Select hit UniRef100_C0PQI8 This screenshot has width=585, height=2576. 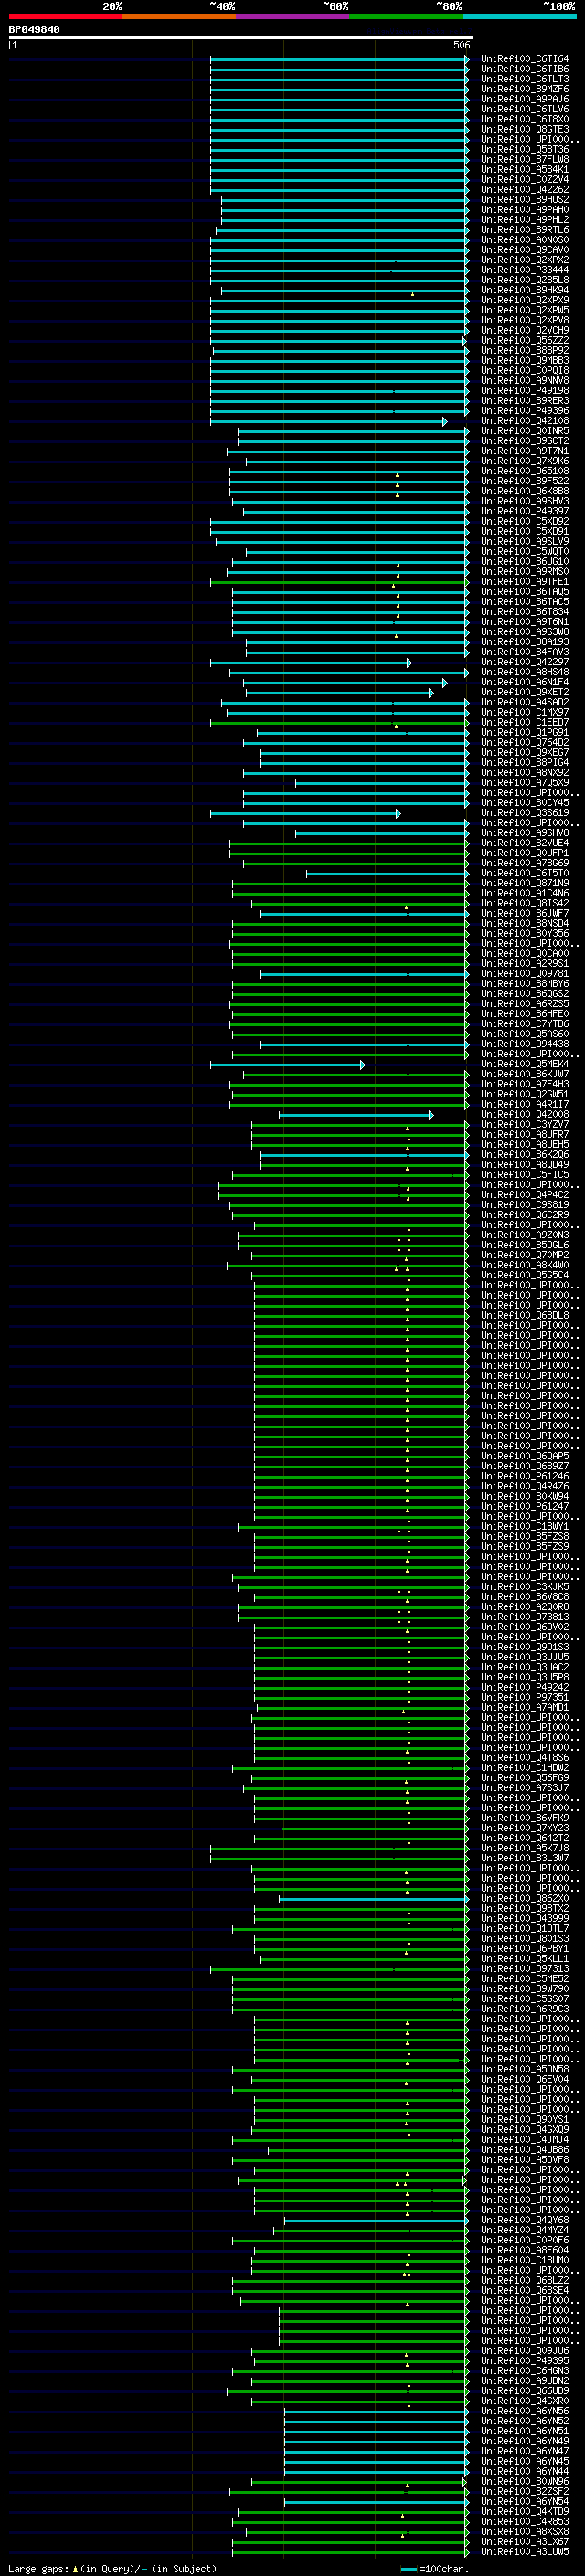[525, 370]
